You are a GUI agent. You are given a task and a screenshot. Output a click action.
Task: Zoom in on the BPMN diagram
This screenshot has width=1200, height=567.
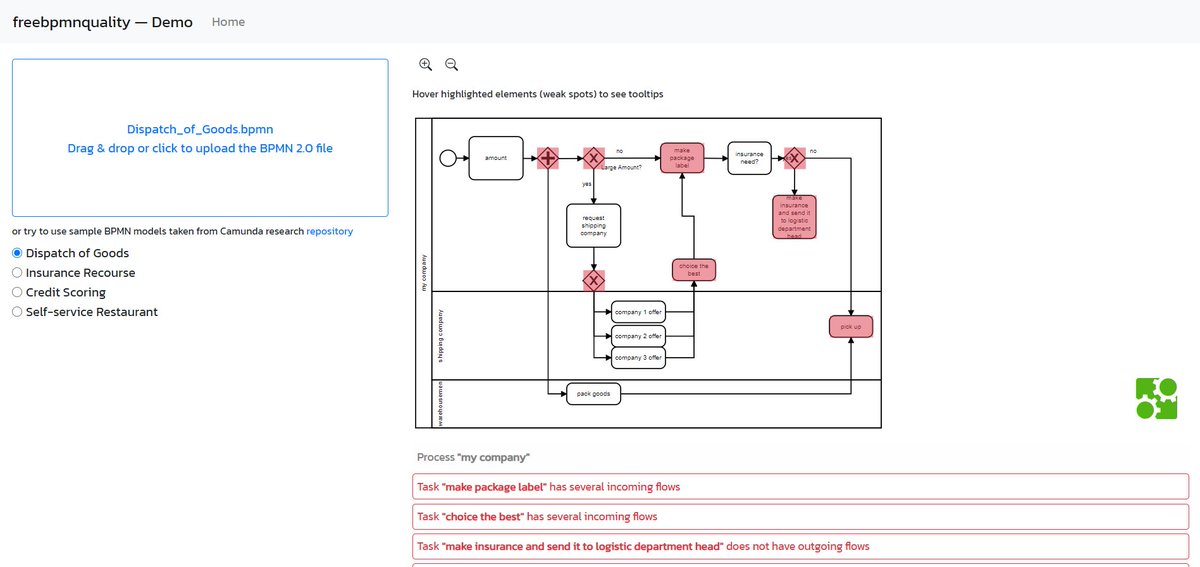(425, 64)
